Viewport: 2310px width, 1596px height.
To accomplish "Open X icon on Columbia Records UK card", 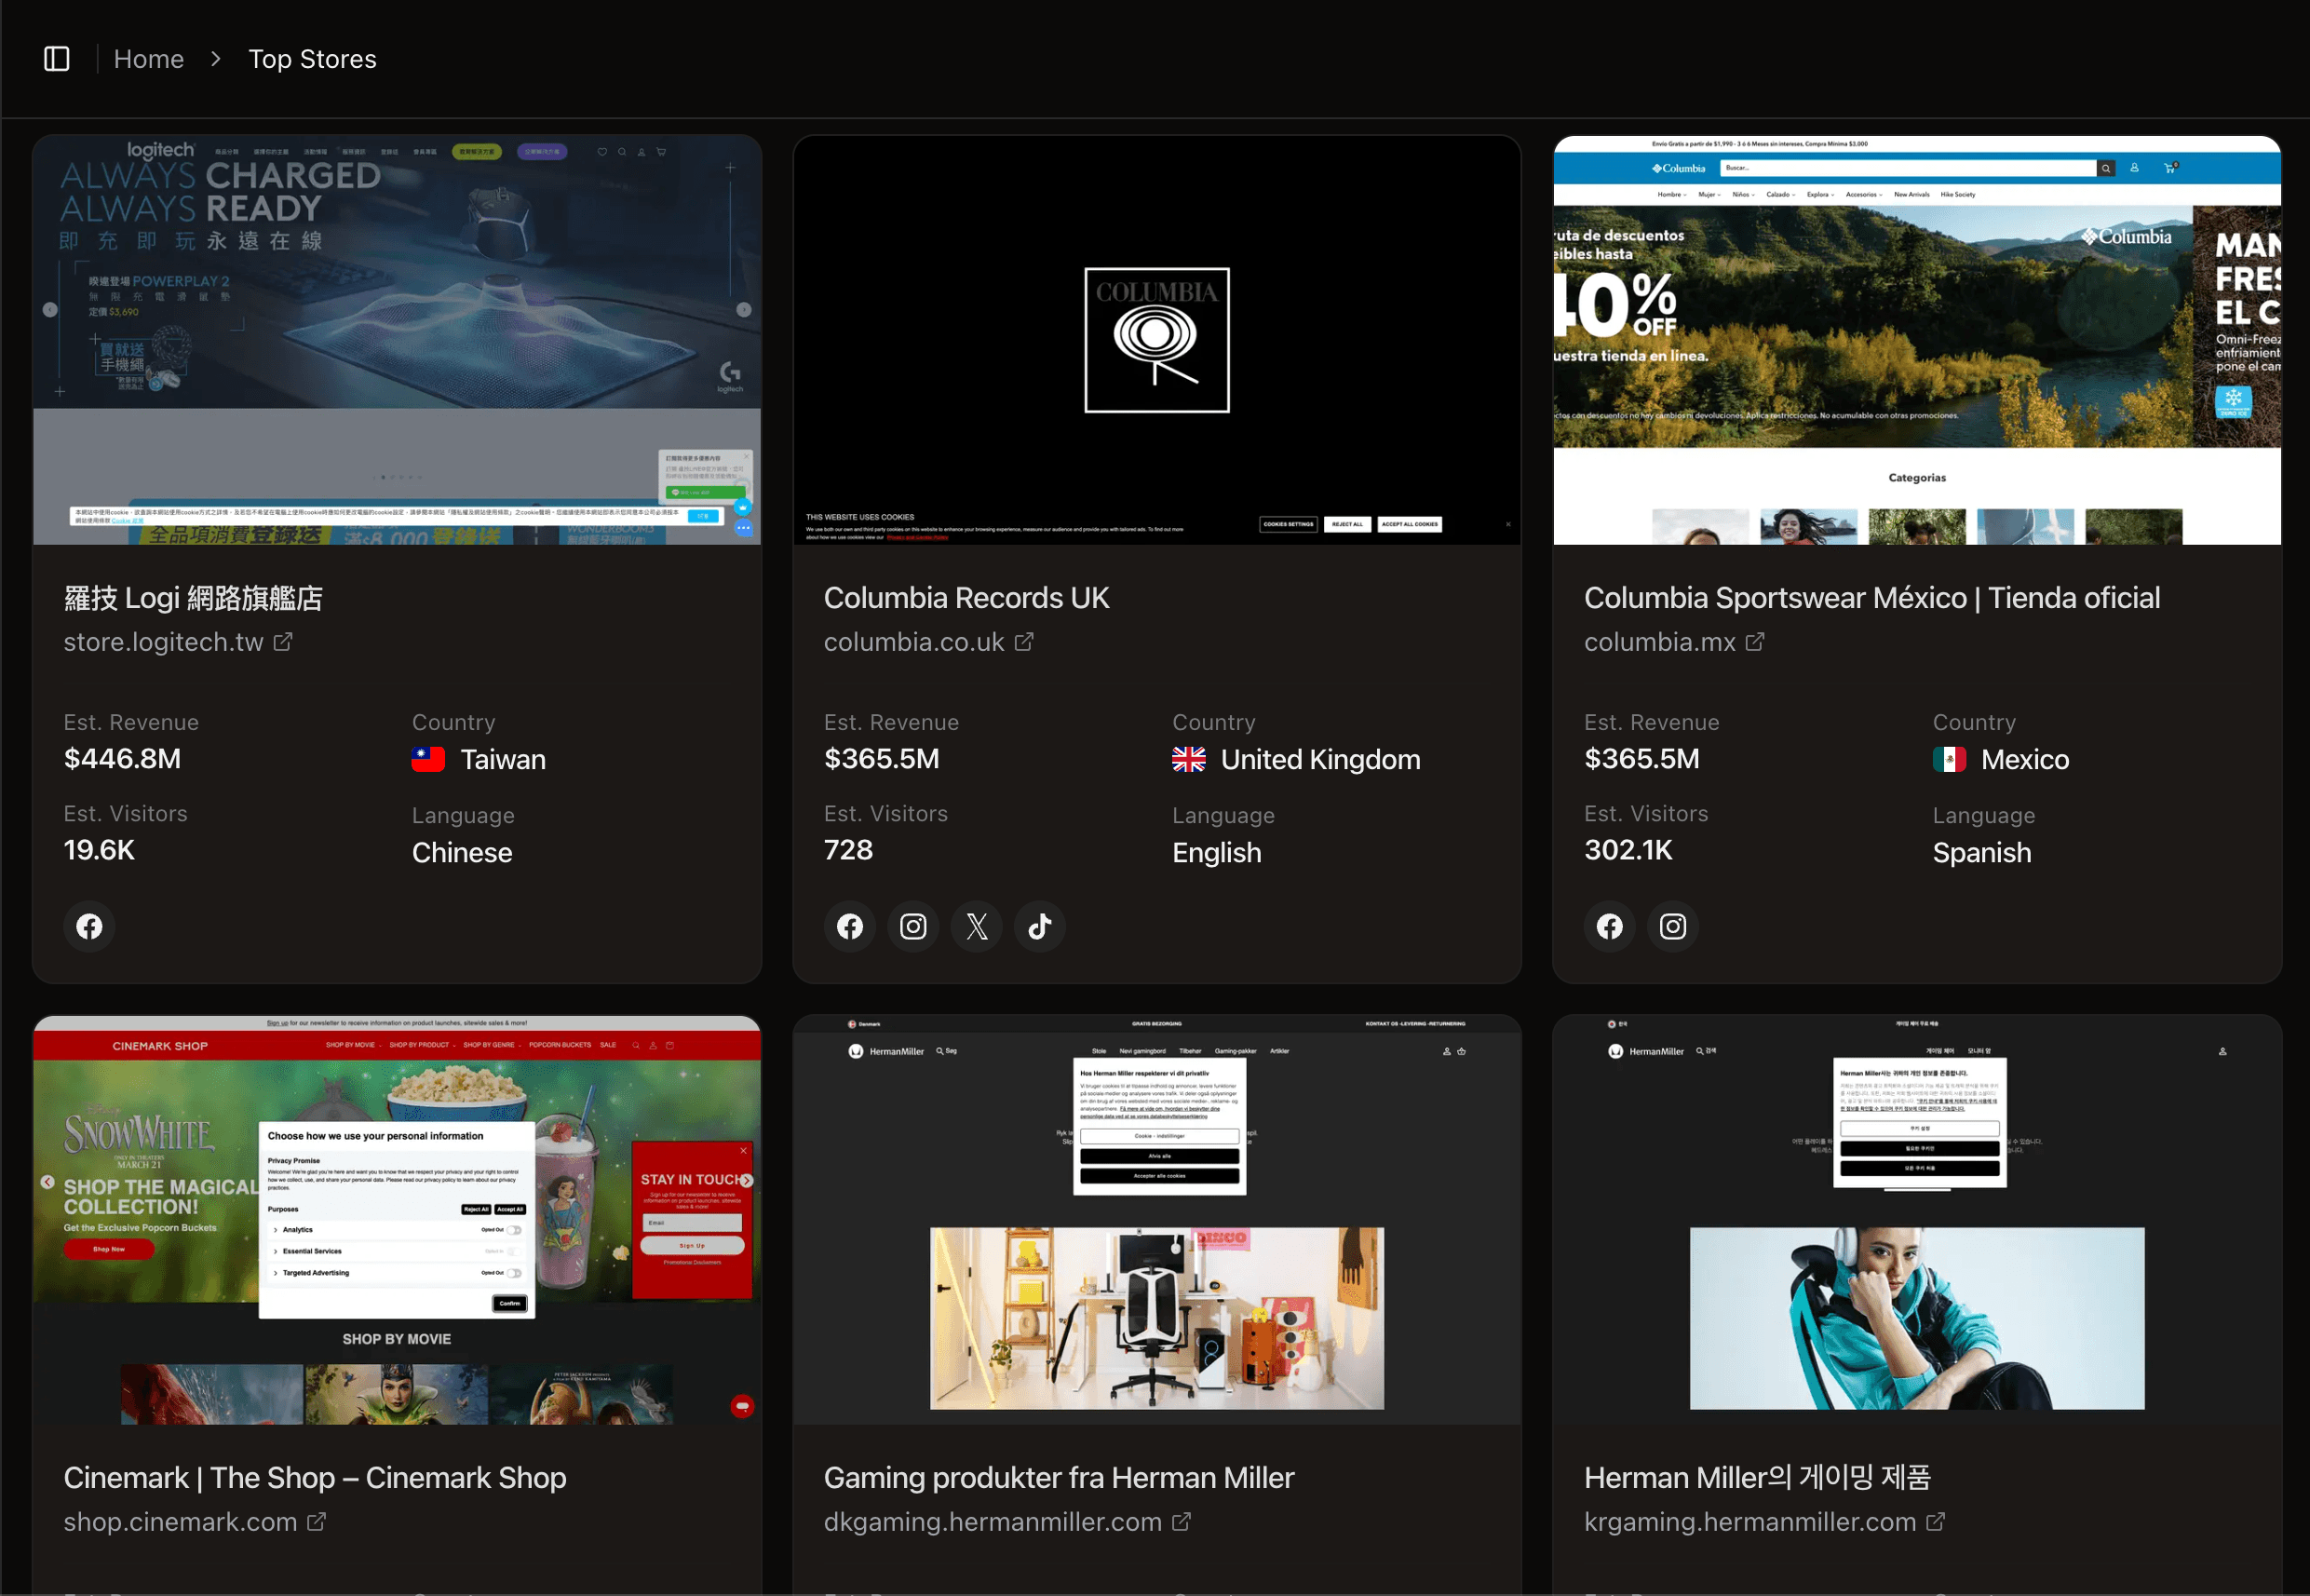I will pyautogui.click(x=977, y=926).
